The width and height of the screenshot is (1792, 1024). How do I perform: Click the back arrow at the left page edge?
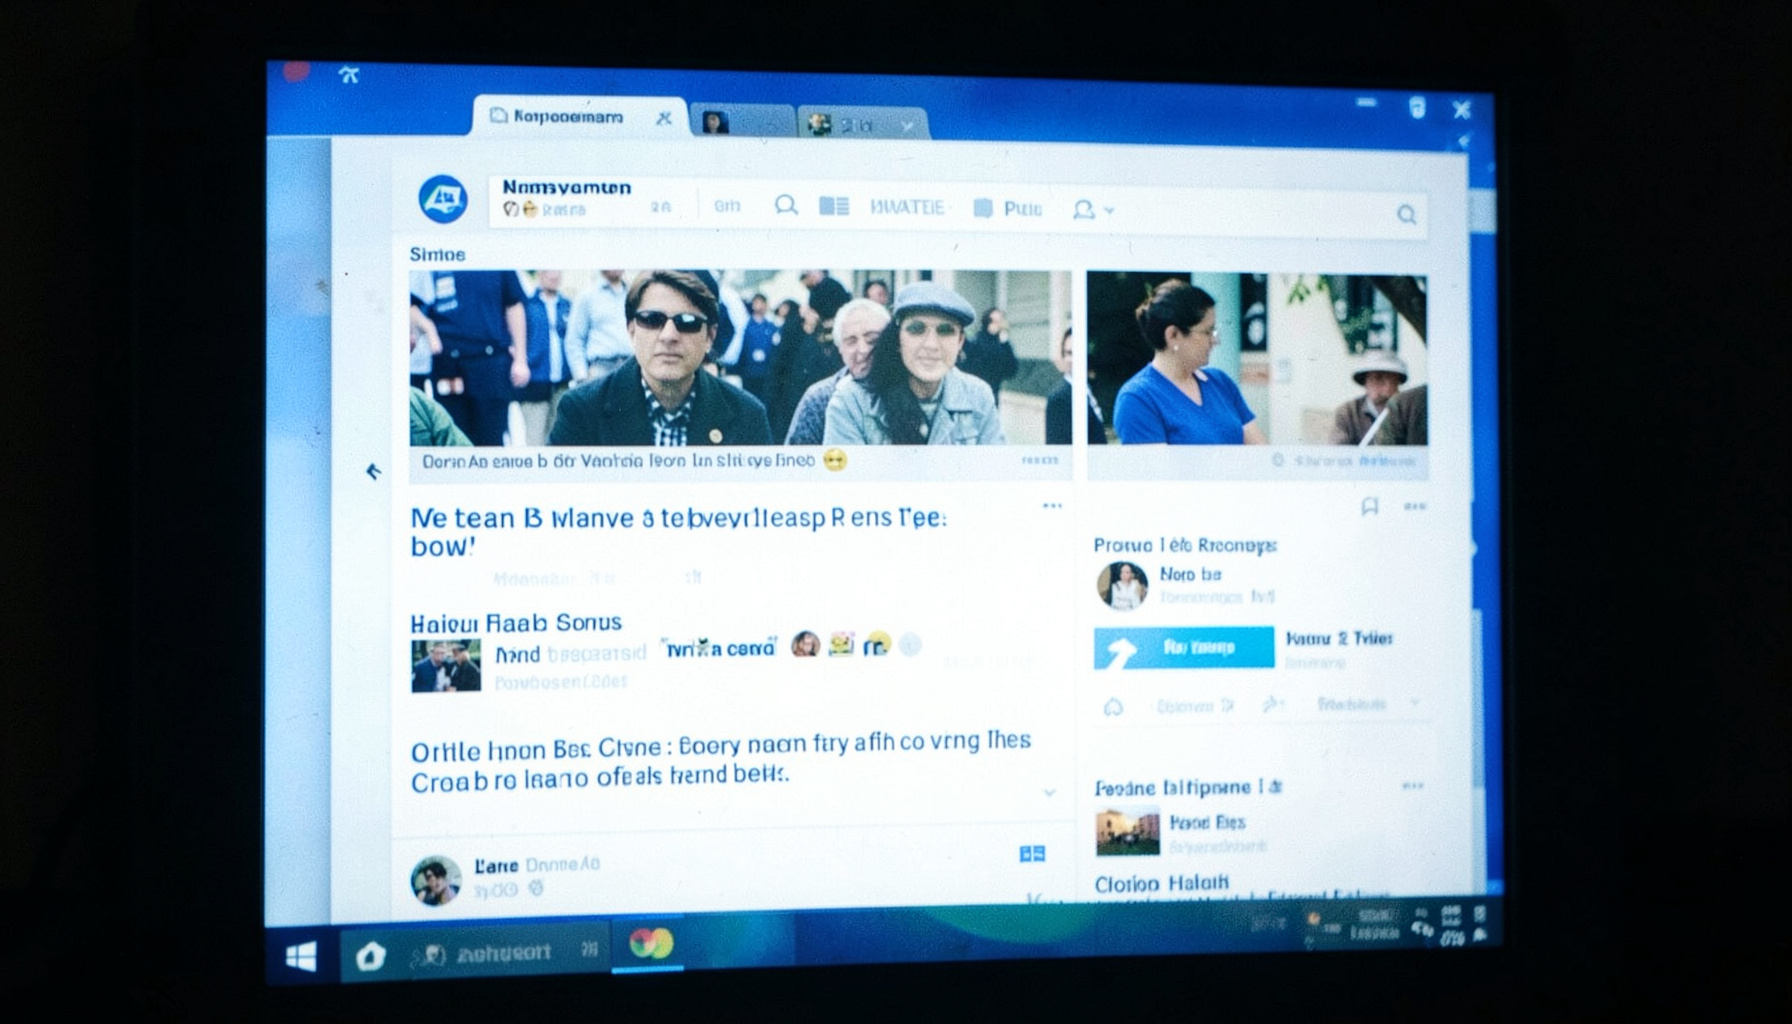[x=372, y=471]
